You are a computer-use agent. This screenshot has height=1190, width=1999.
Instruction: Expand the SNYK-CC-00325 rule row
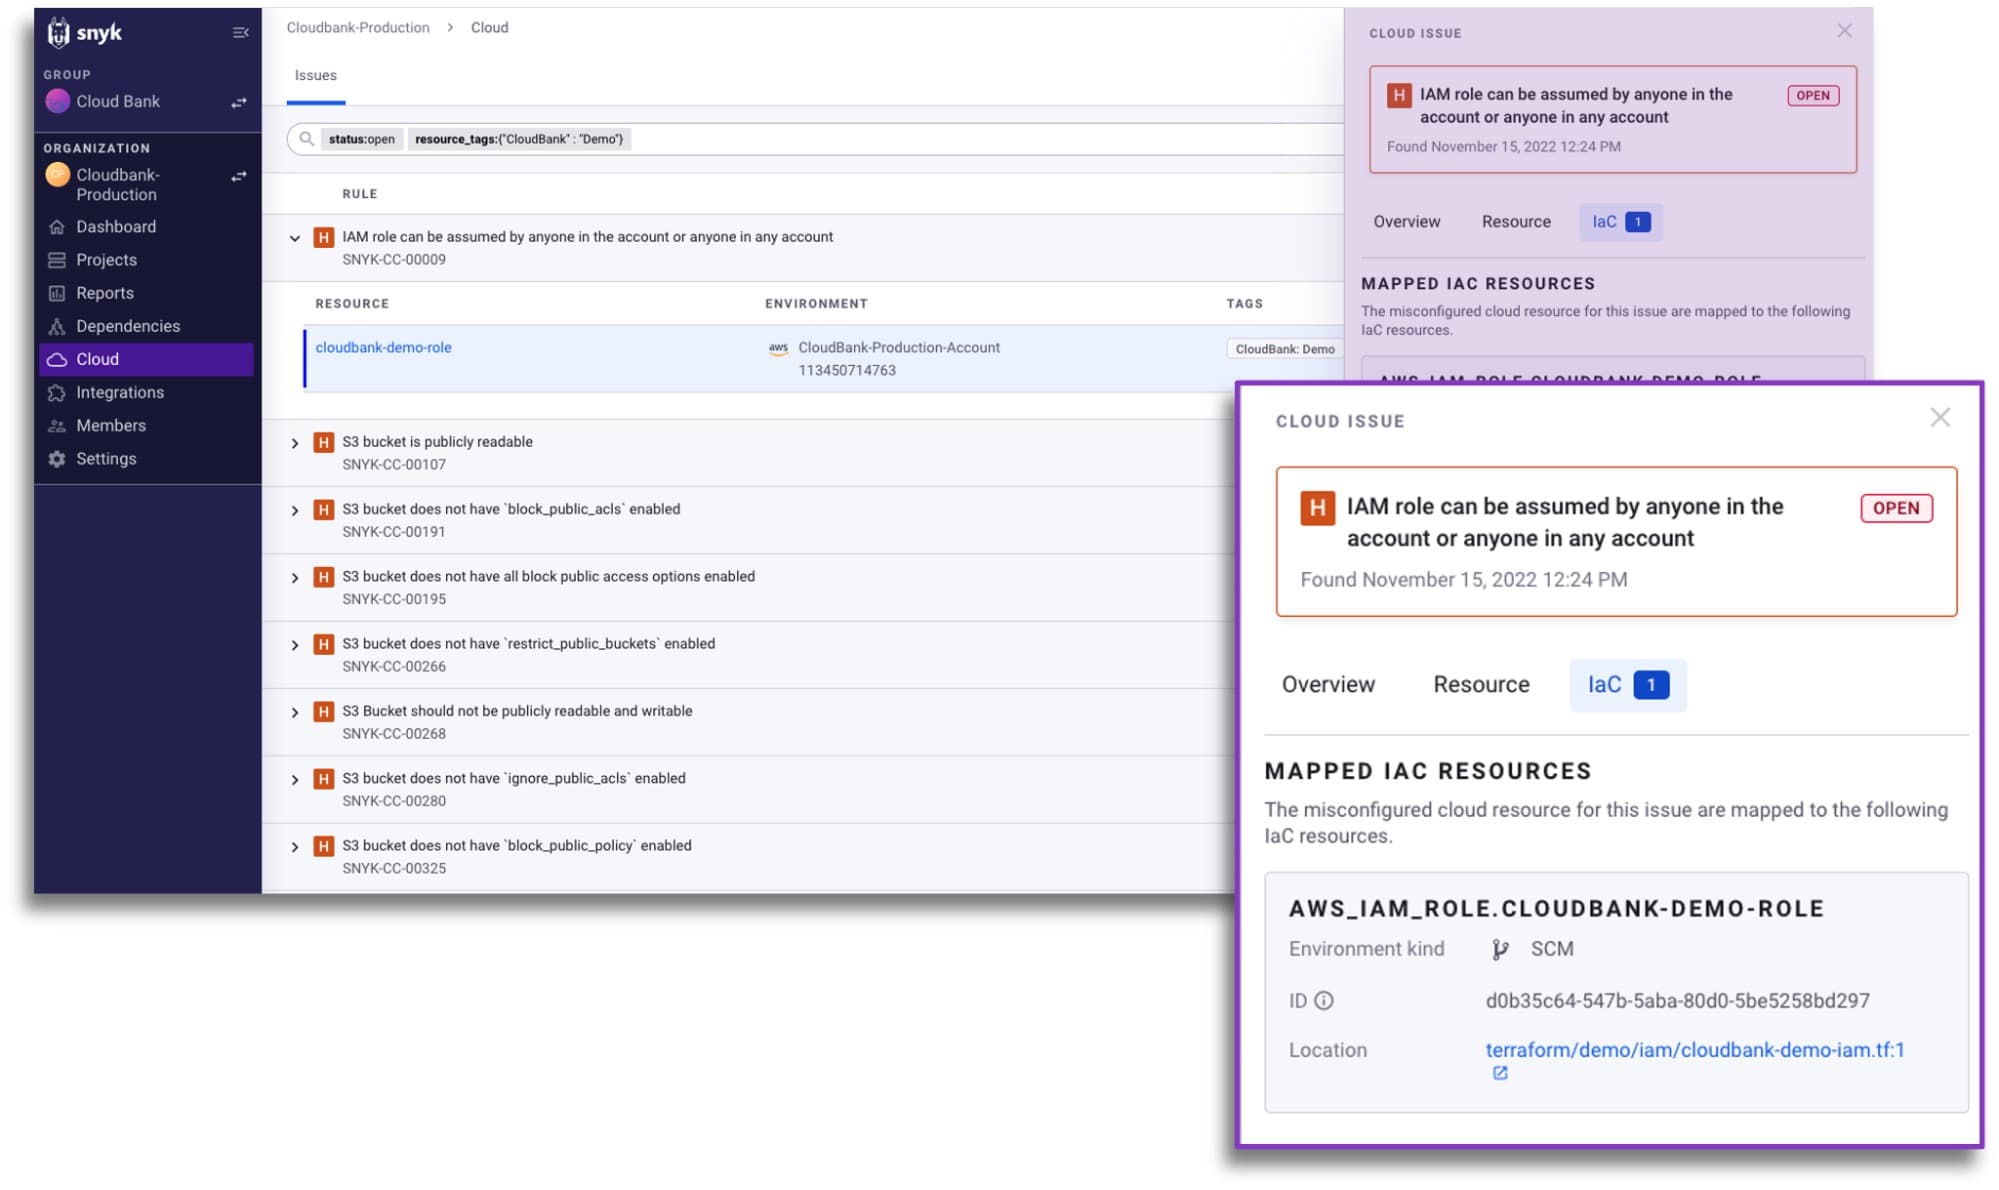(x=294, y=846)
